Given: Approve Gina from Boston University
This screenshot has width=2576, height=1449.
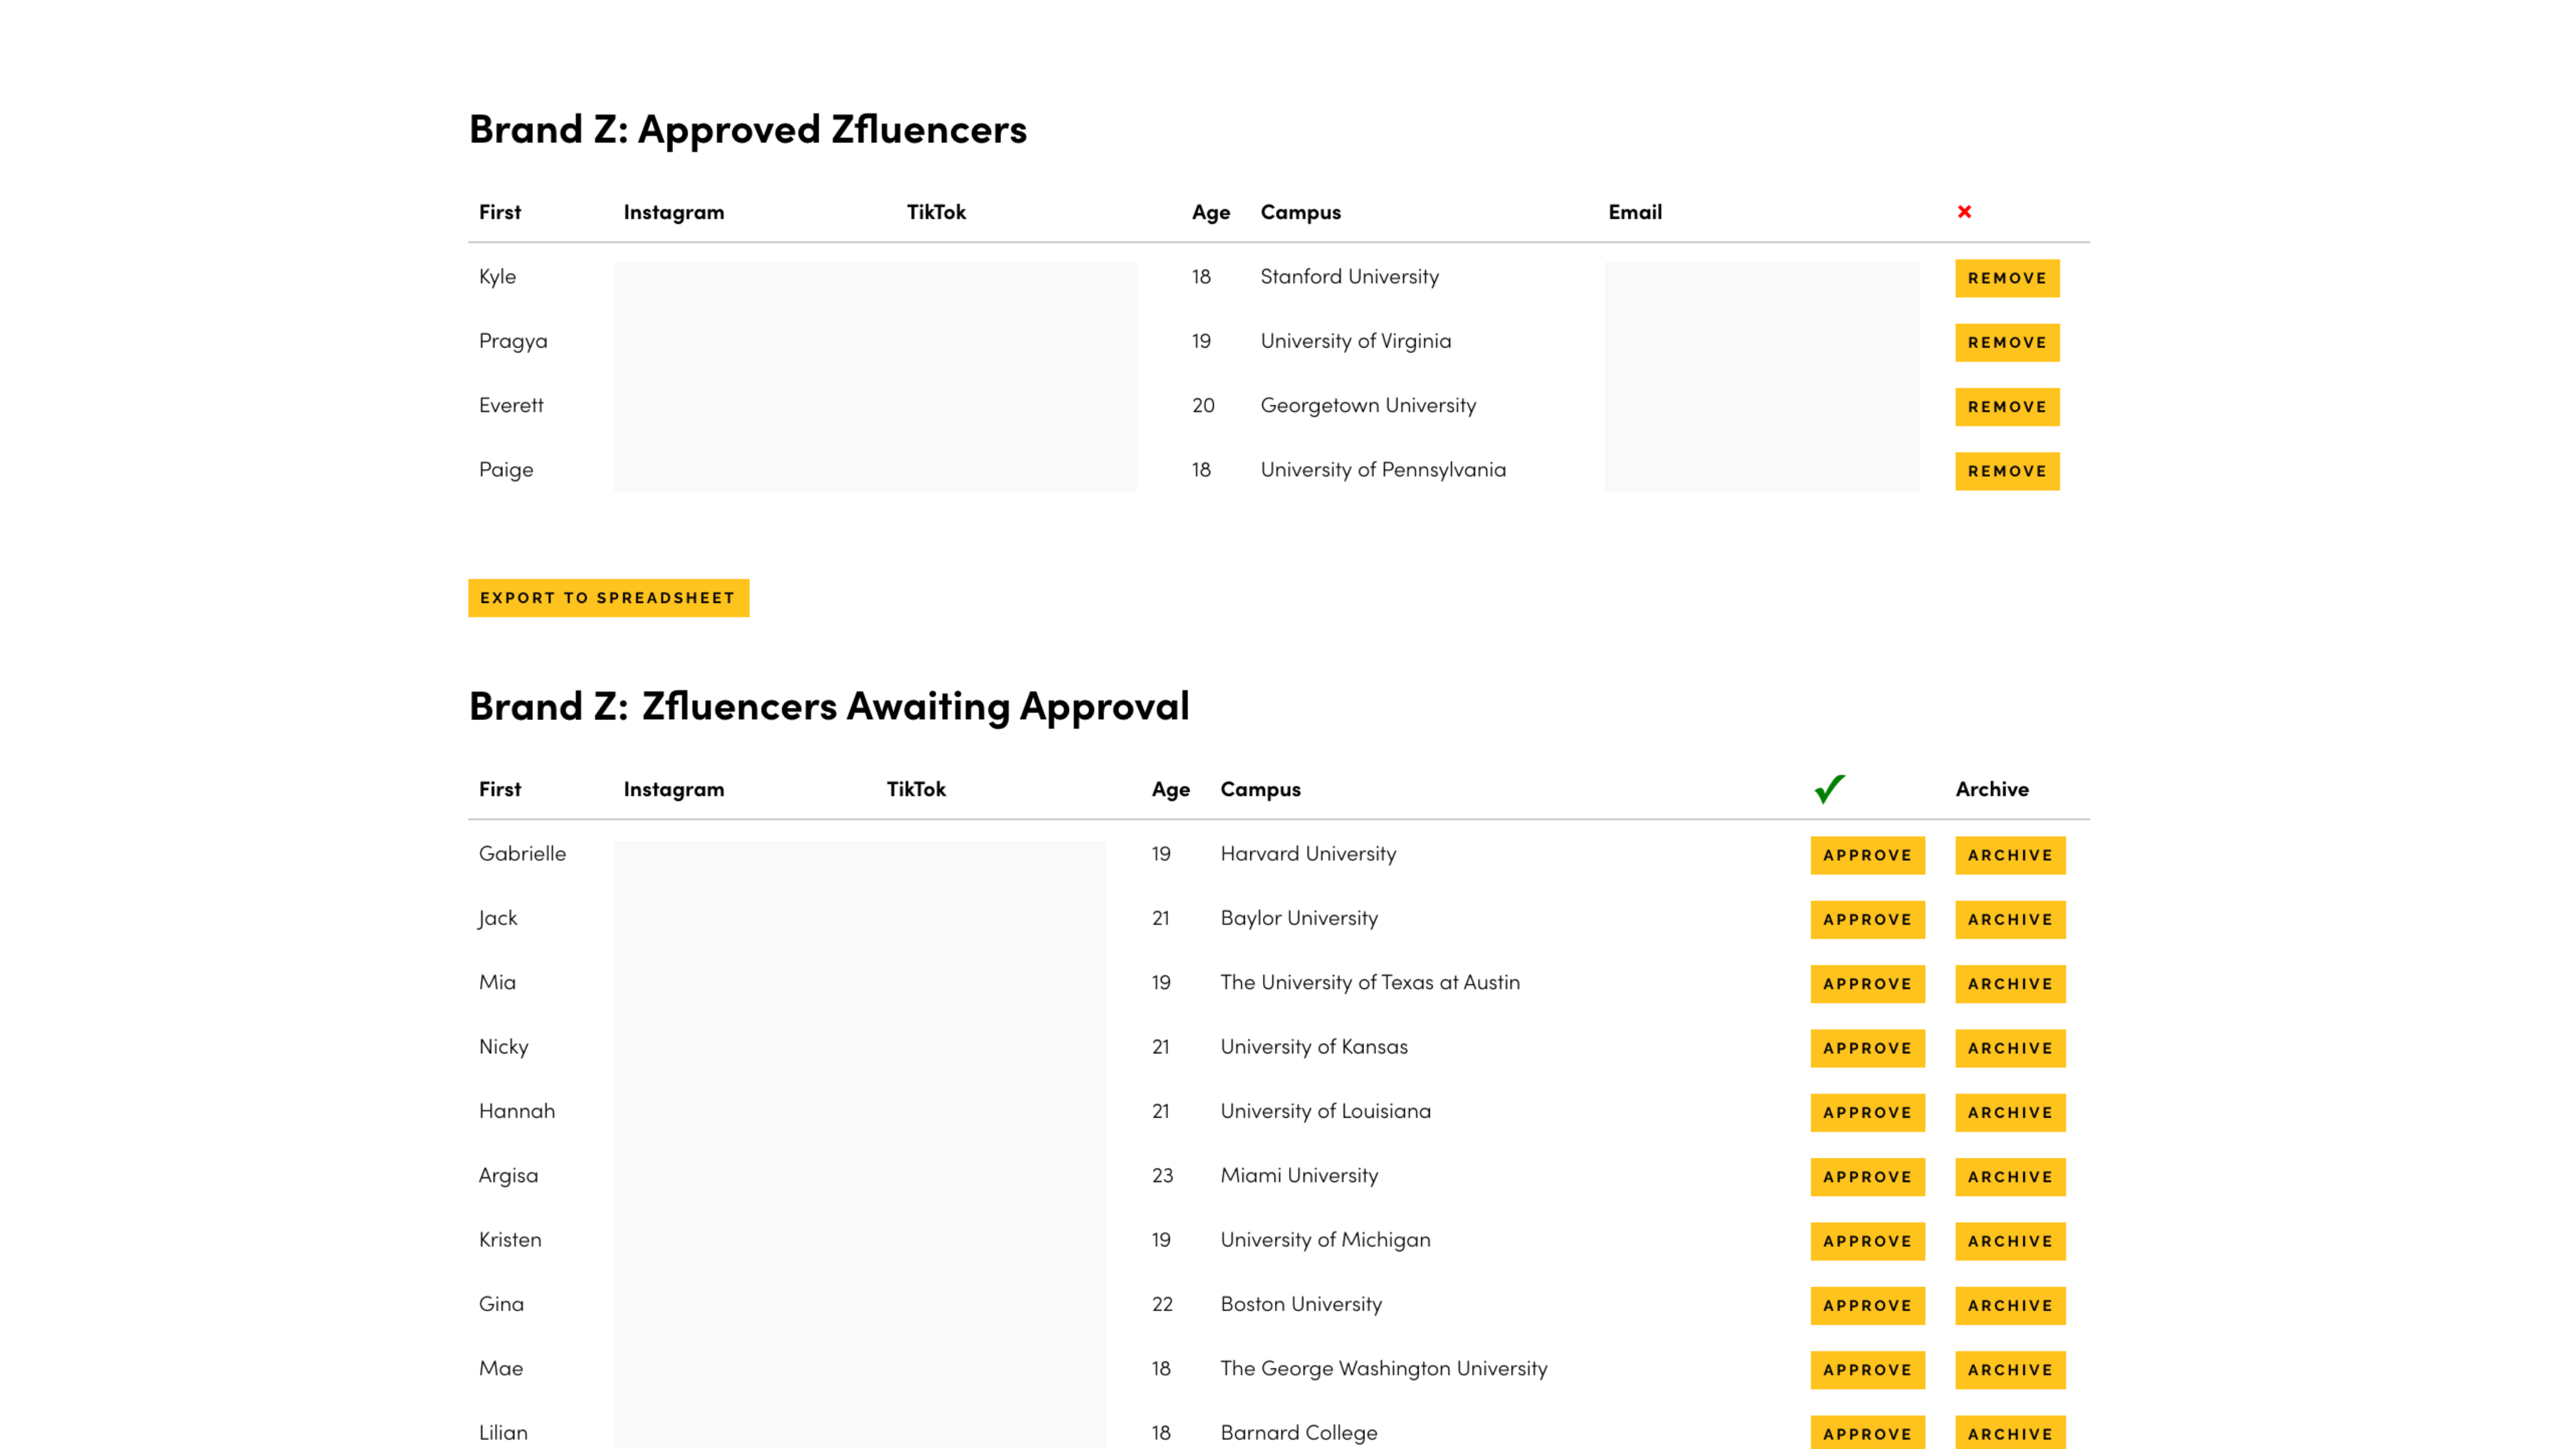Looking at the screenshot, I should pyautogui.click(x=1867, y=1306).
